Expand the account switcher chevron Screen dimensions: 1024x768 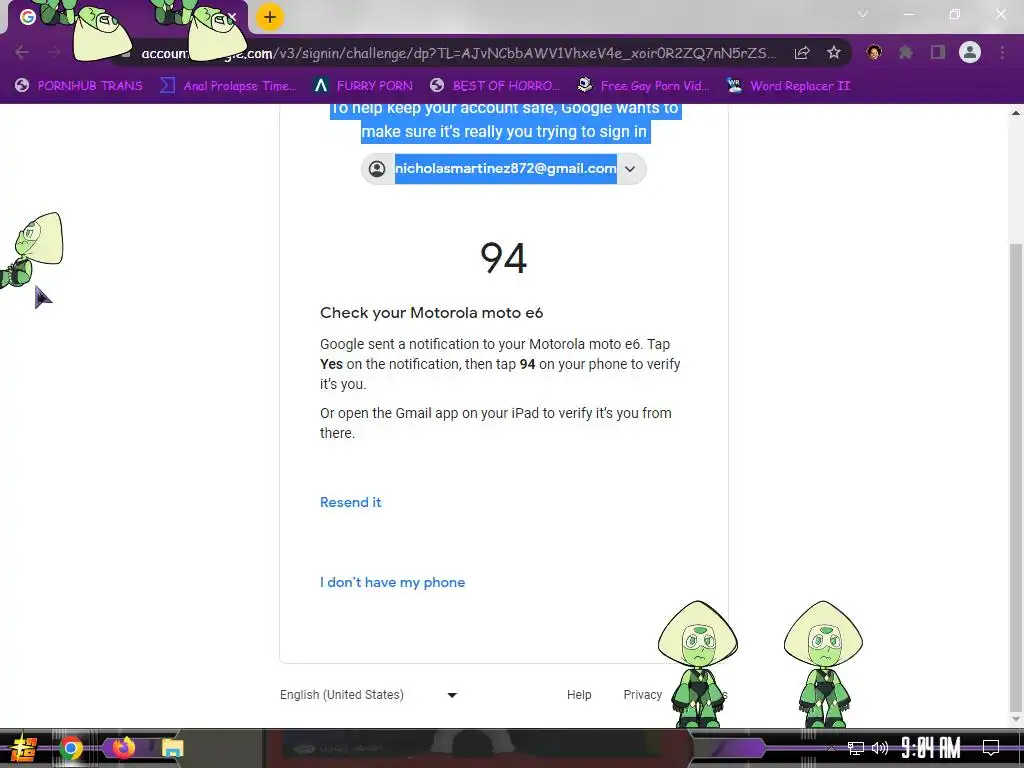[630, 169]
